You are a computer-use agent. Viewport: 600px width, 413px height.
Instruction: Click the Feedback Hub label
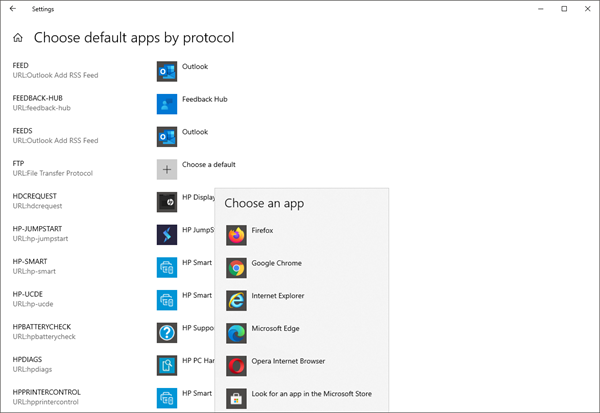tap(205, 99)
